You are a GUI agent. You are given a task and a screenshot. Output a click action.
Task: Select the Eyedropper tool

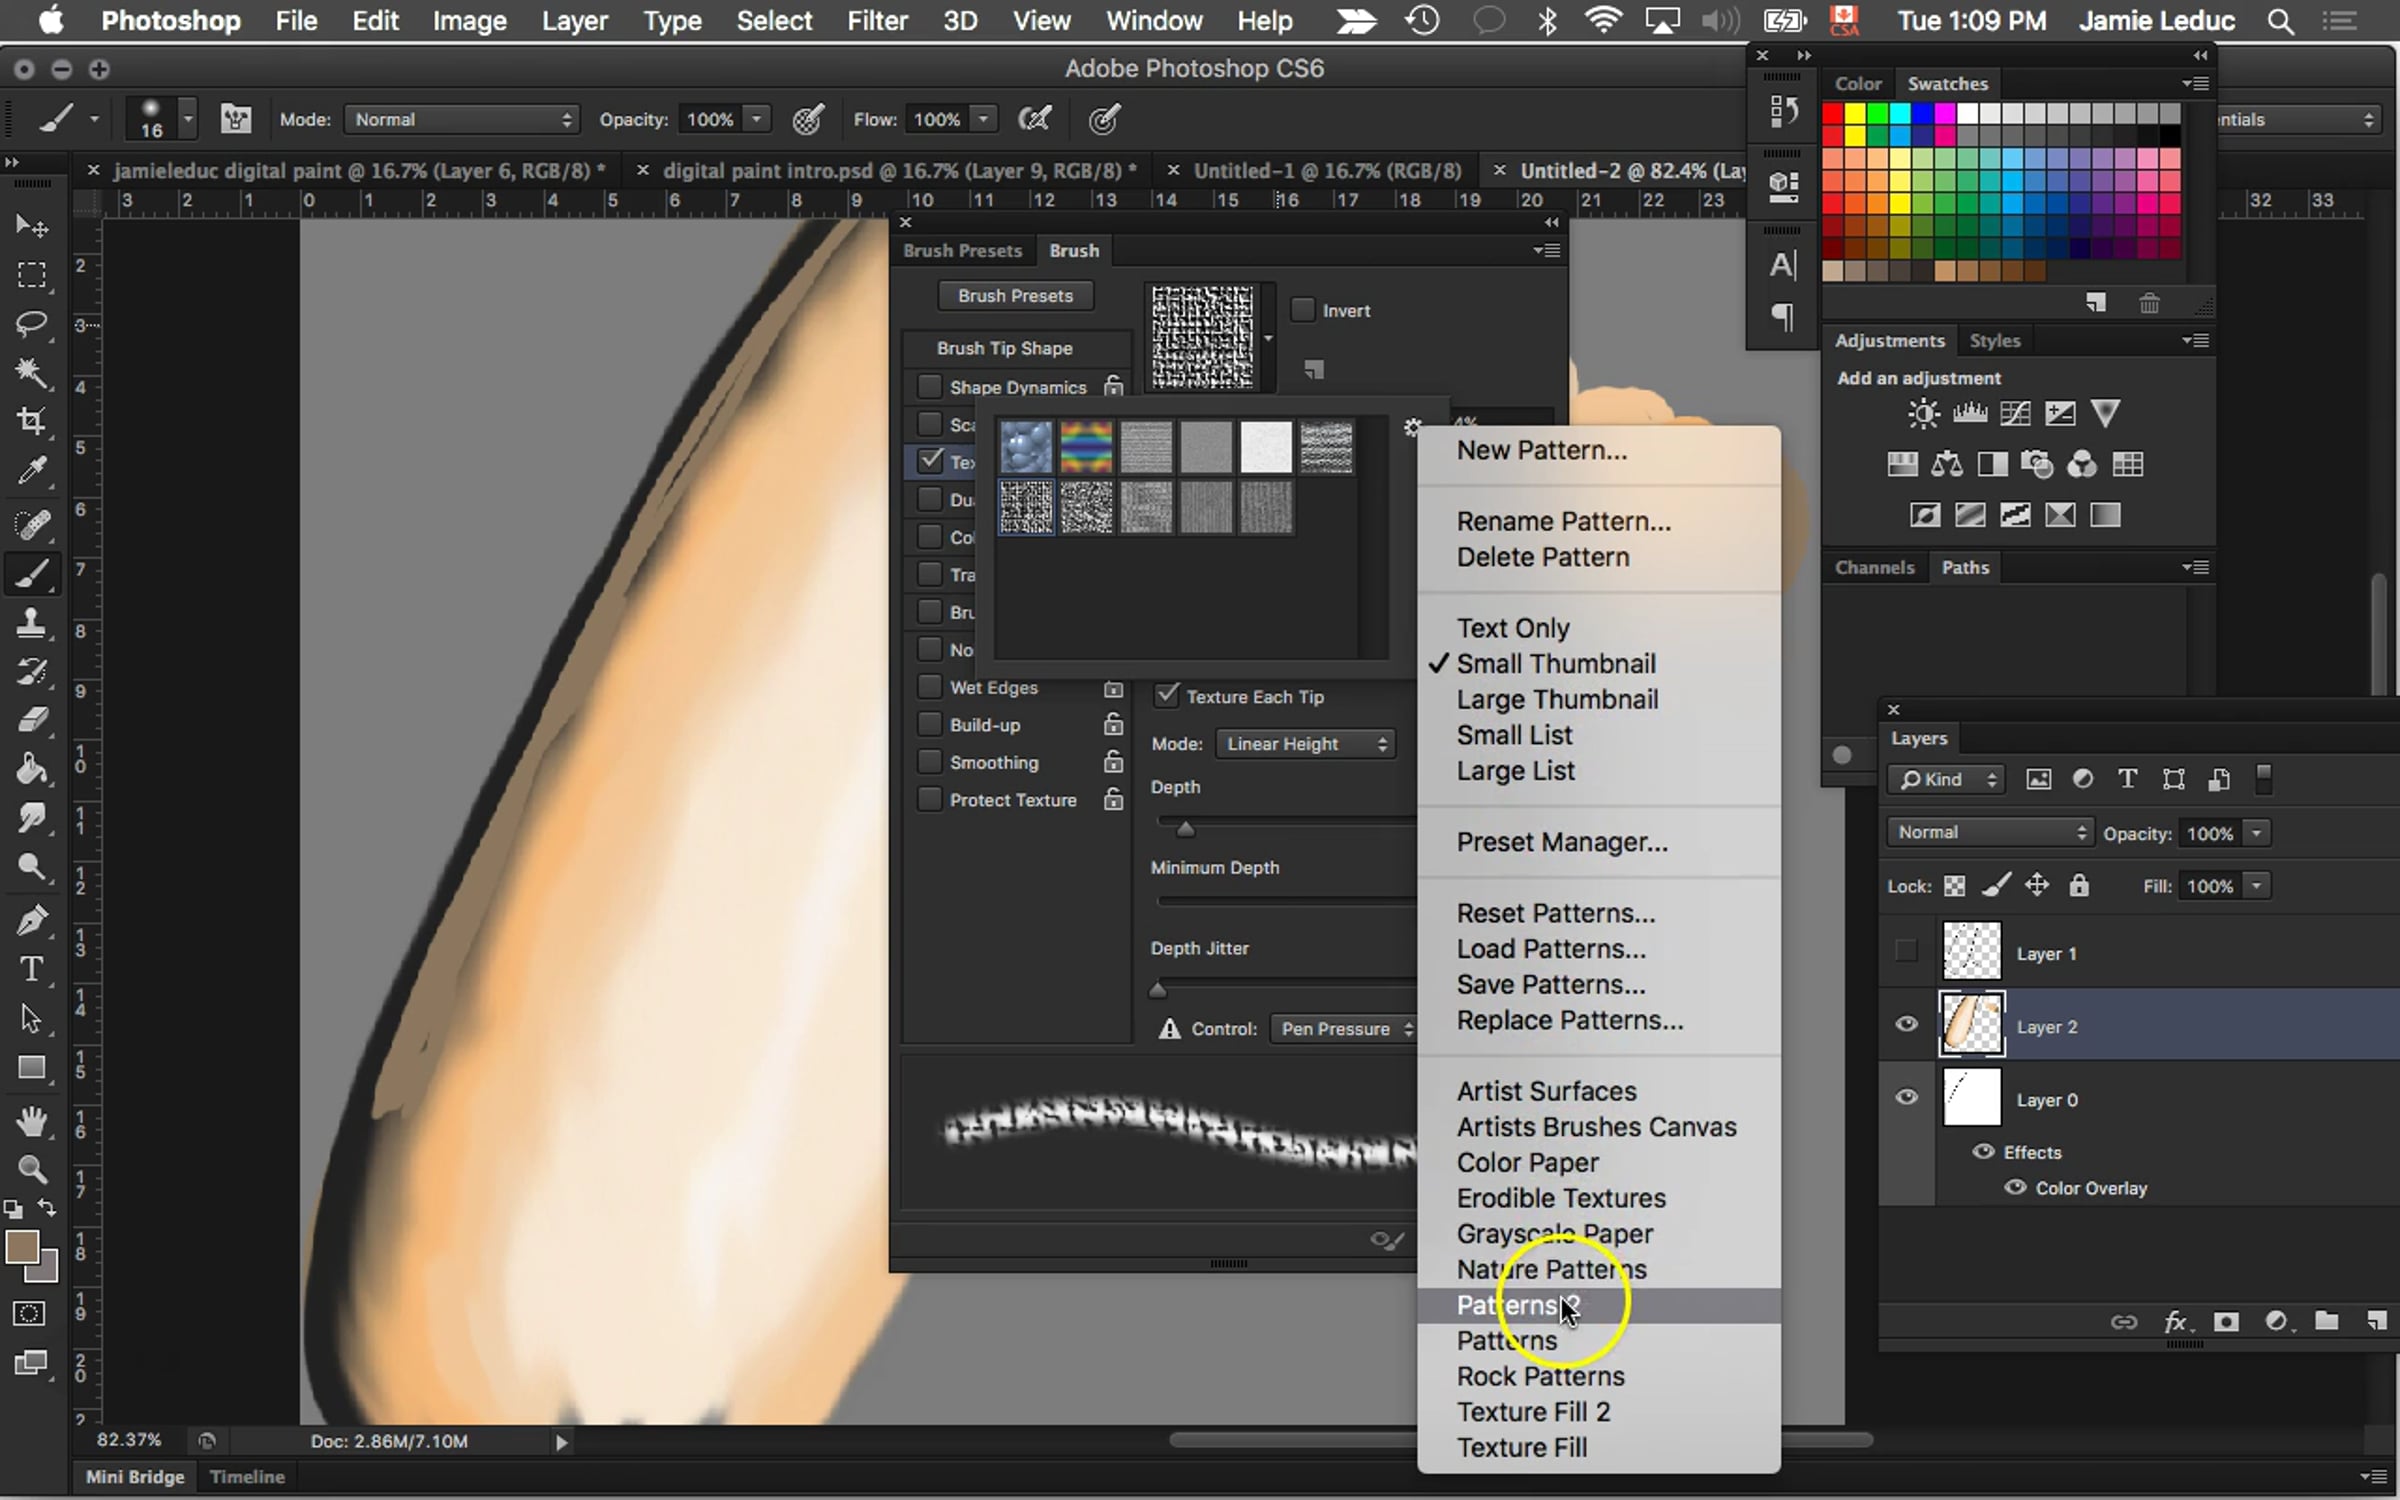coord(32,470)
